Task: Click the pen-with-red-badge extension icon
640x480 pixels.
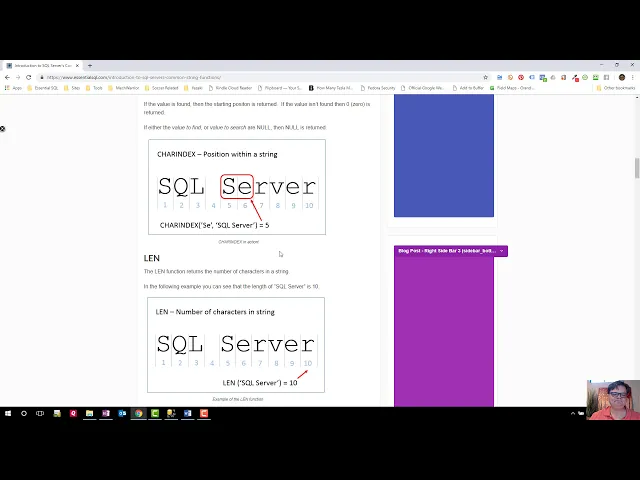Action: [x=575, y=77]
